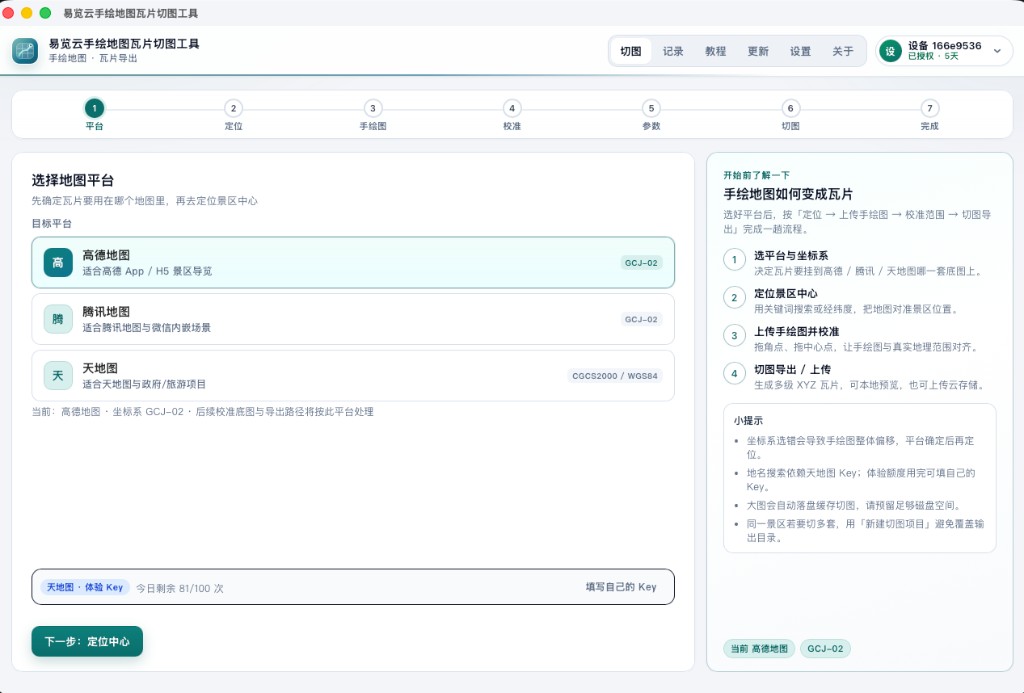Click GCJ-02 badge on 腾讯地图 card

pos(641,319)
